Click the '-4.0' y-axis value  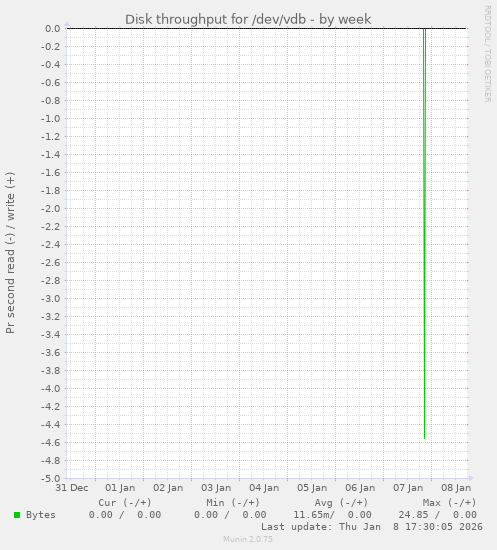tap(51, 389)
